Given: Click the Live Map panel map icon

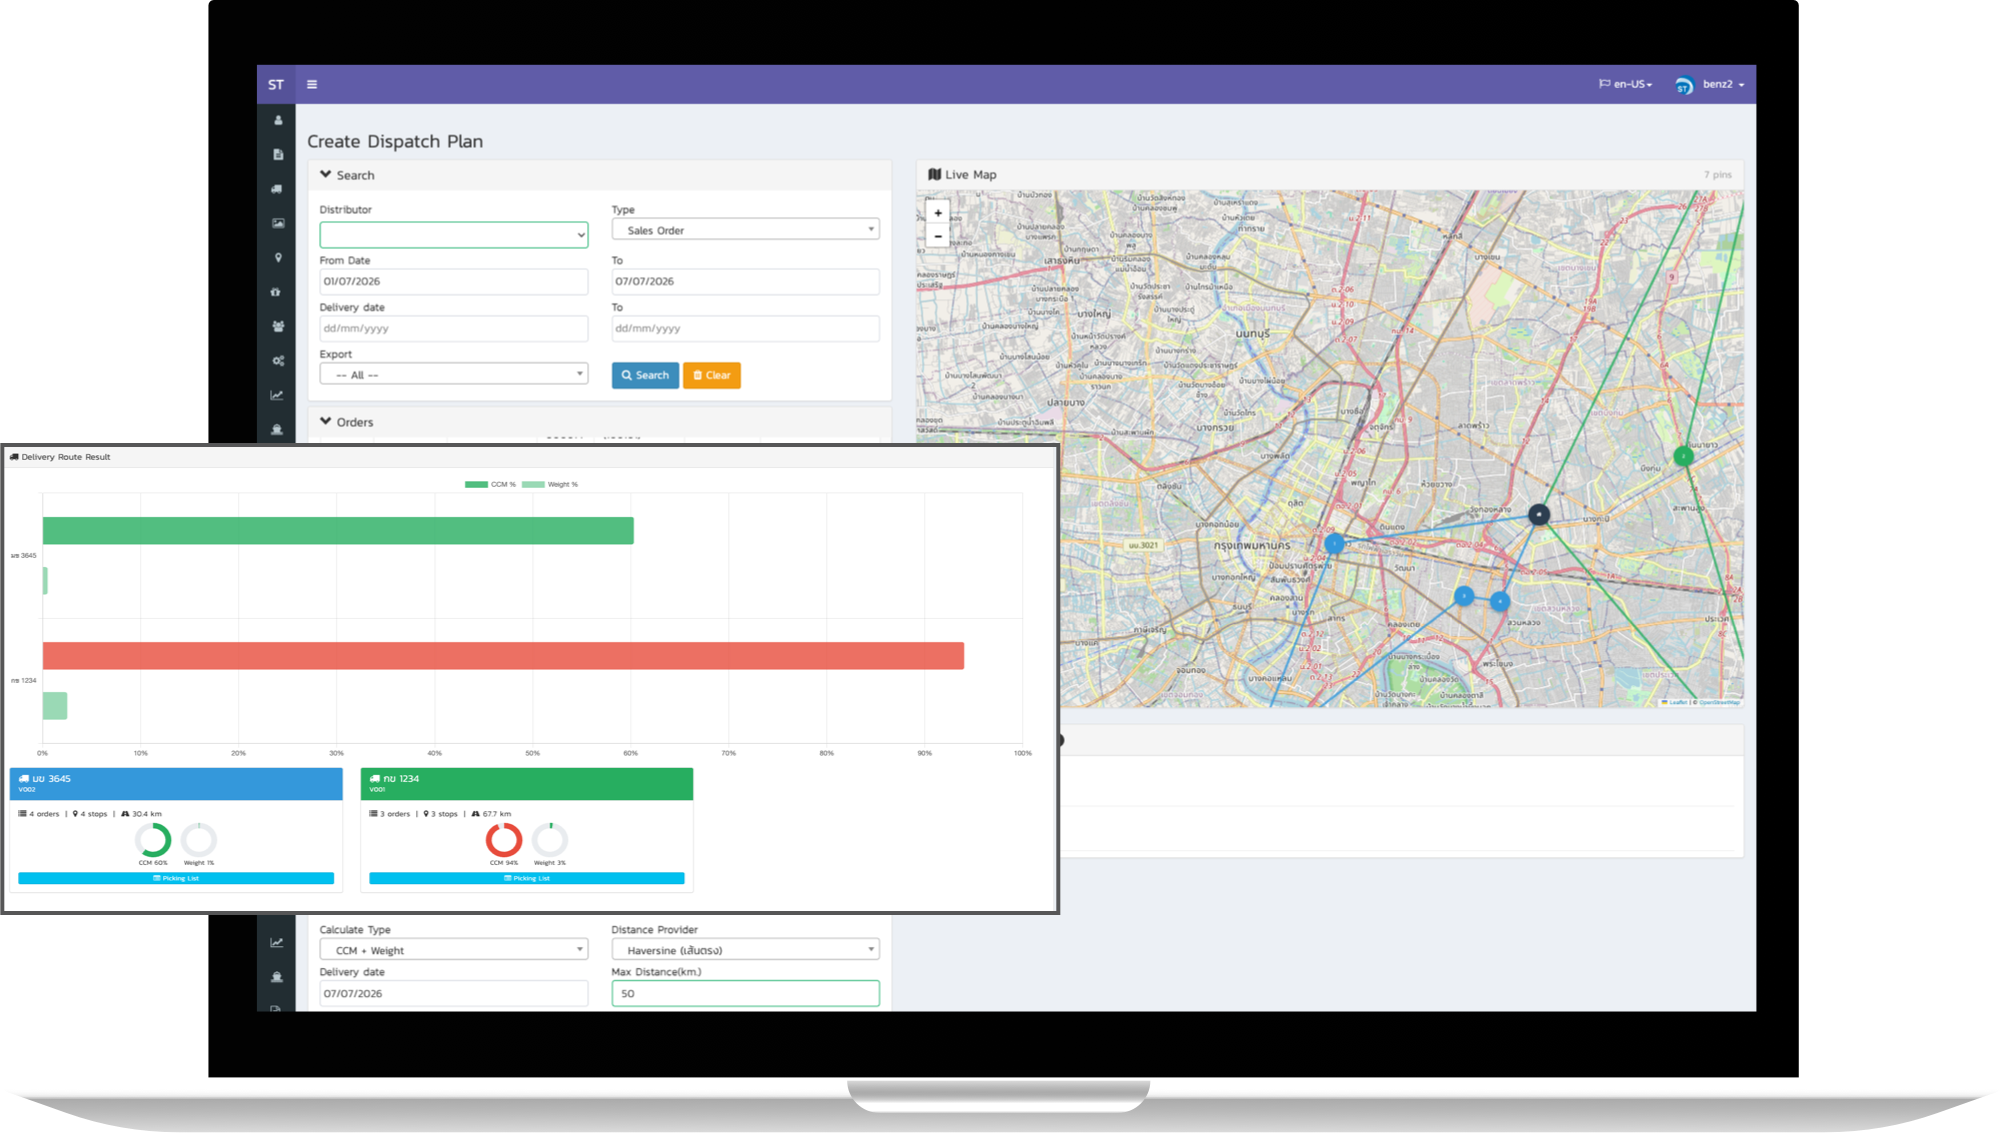Looking at the screenshot, I should coord(935,174).
